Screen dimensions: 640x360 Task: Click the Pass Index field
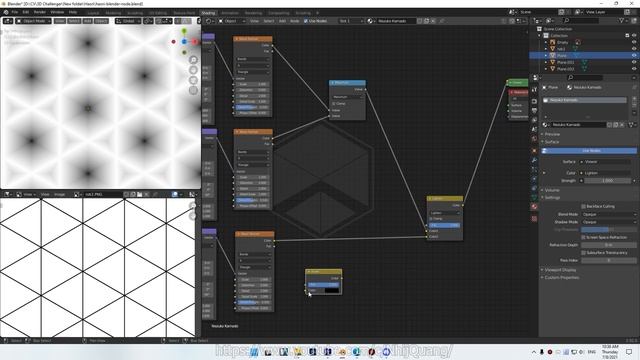pos(609,260)
